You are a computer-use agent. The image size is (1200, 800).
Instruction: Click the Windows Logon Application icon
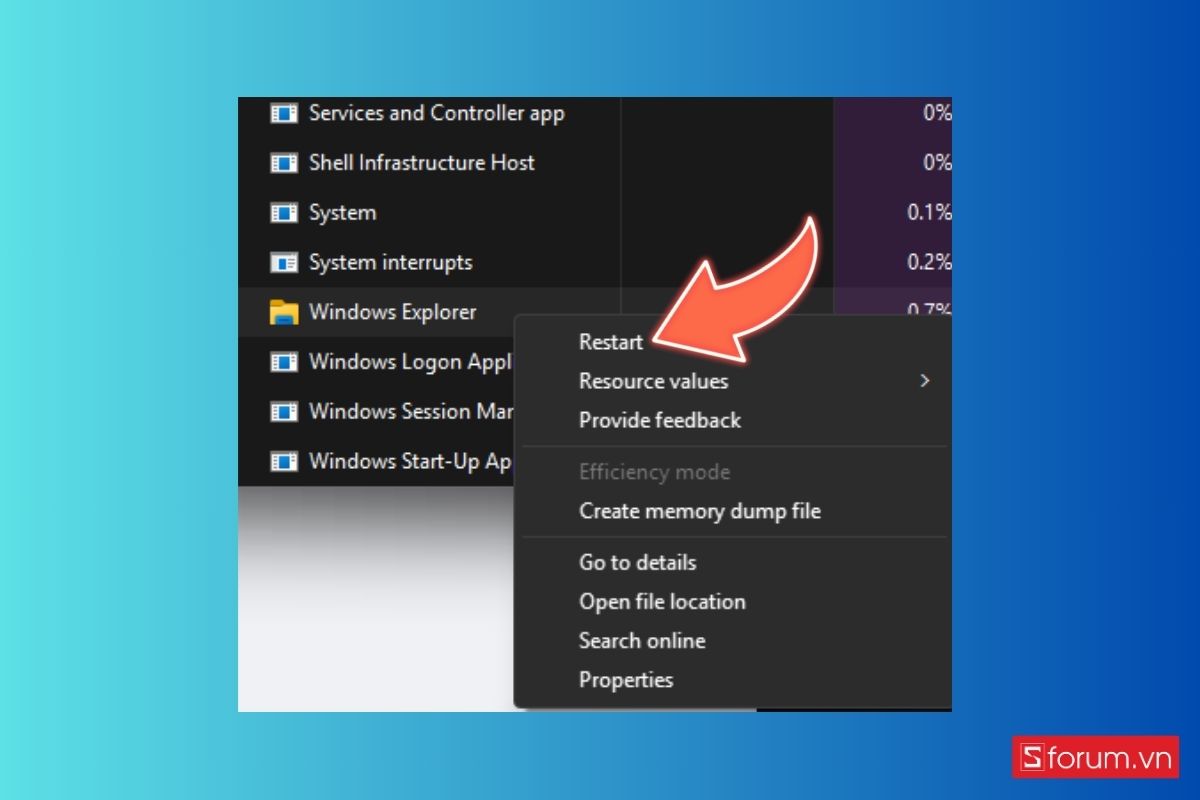284,362
